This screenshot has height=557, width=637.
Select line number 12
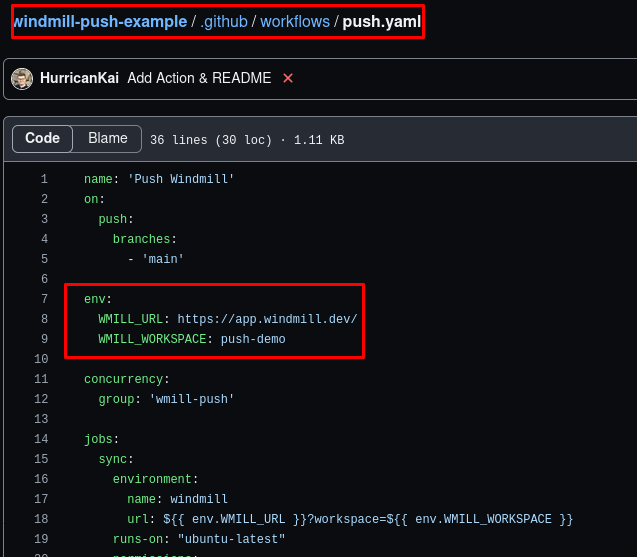tap(41, 399)
